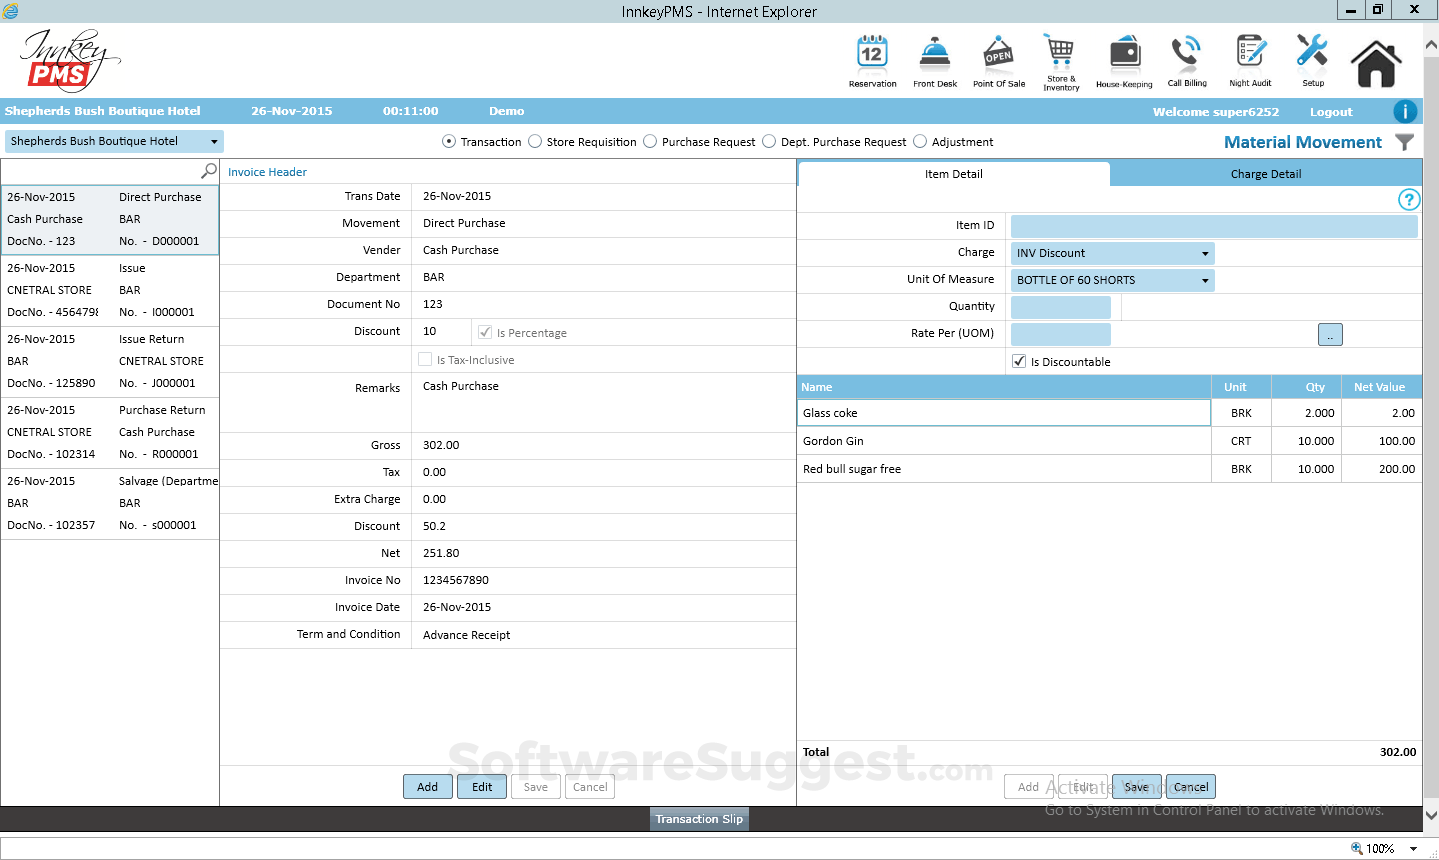Click the Item ID input field
Screen dimensions: 1439x860
coord(1214,226)
